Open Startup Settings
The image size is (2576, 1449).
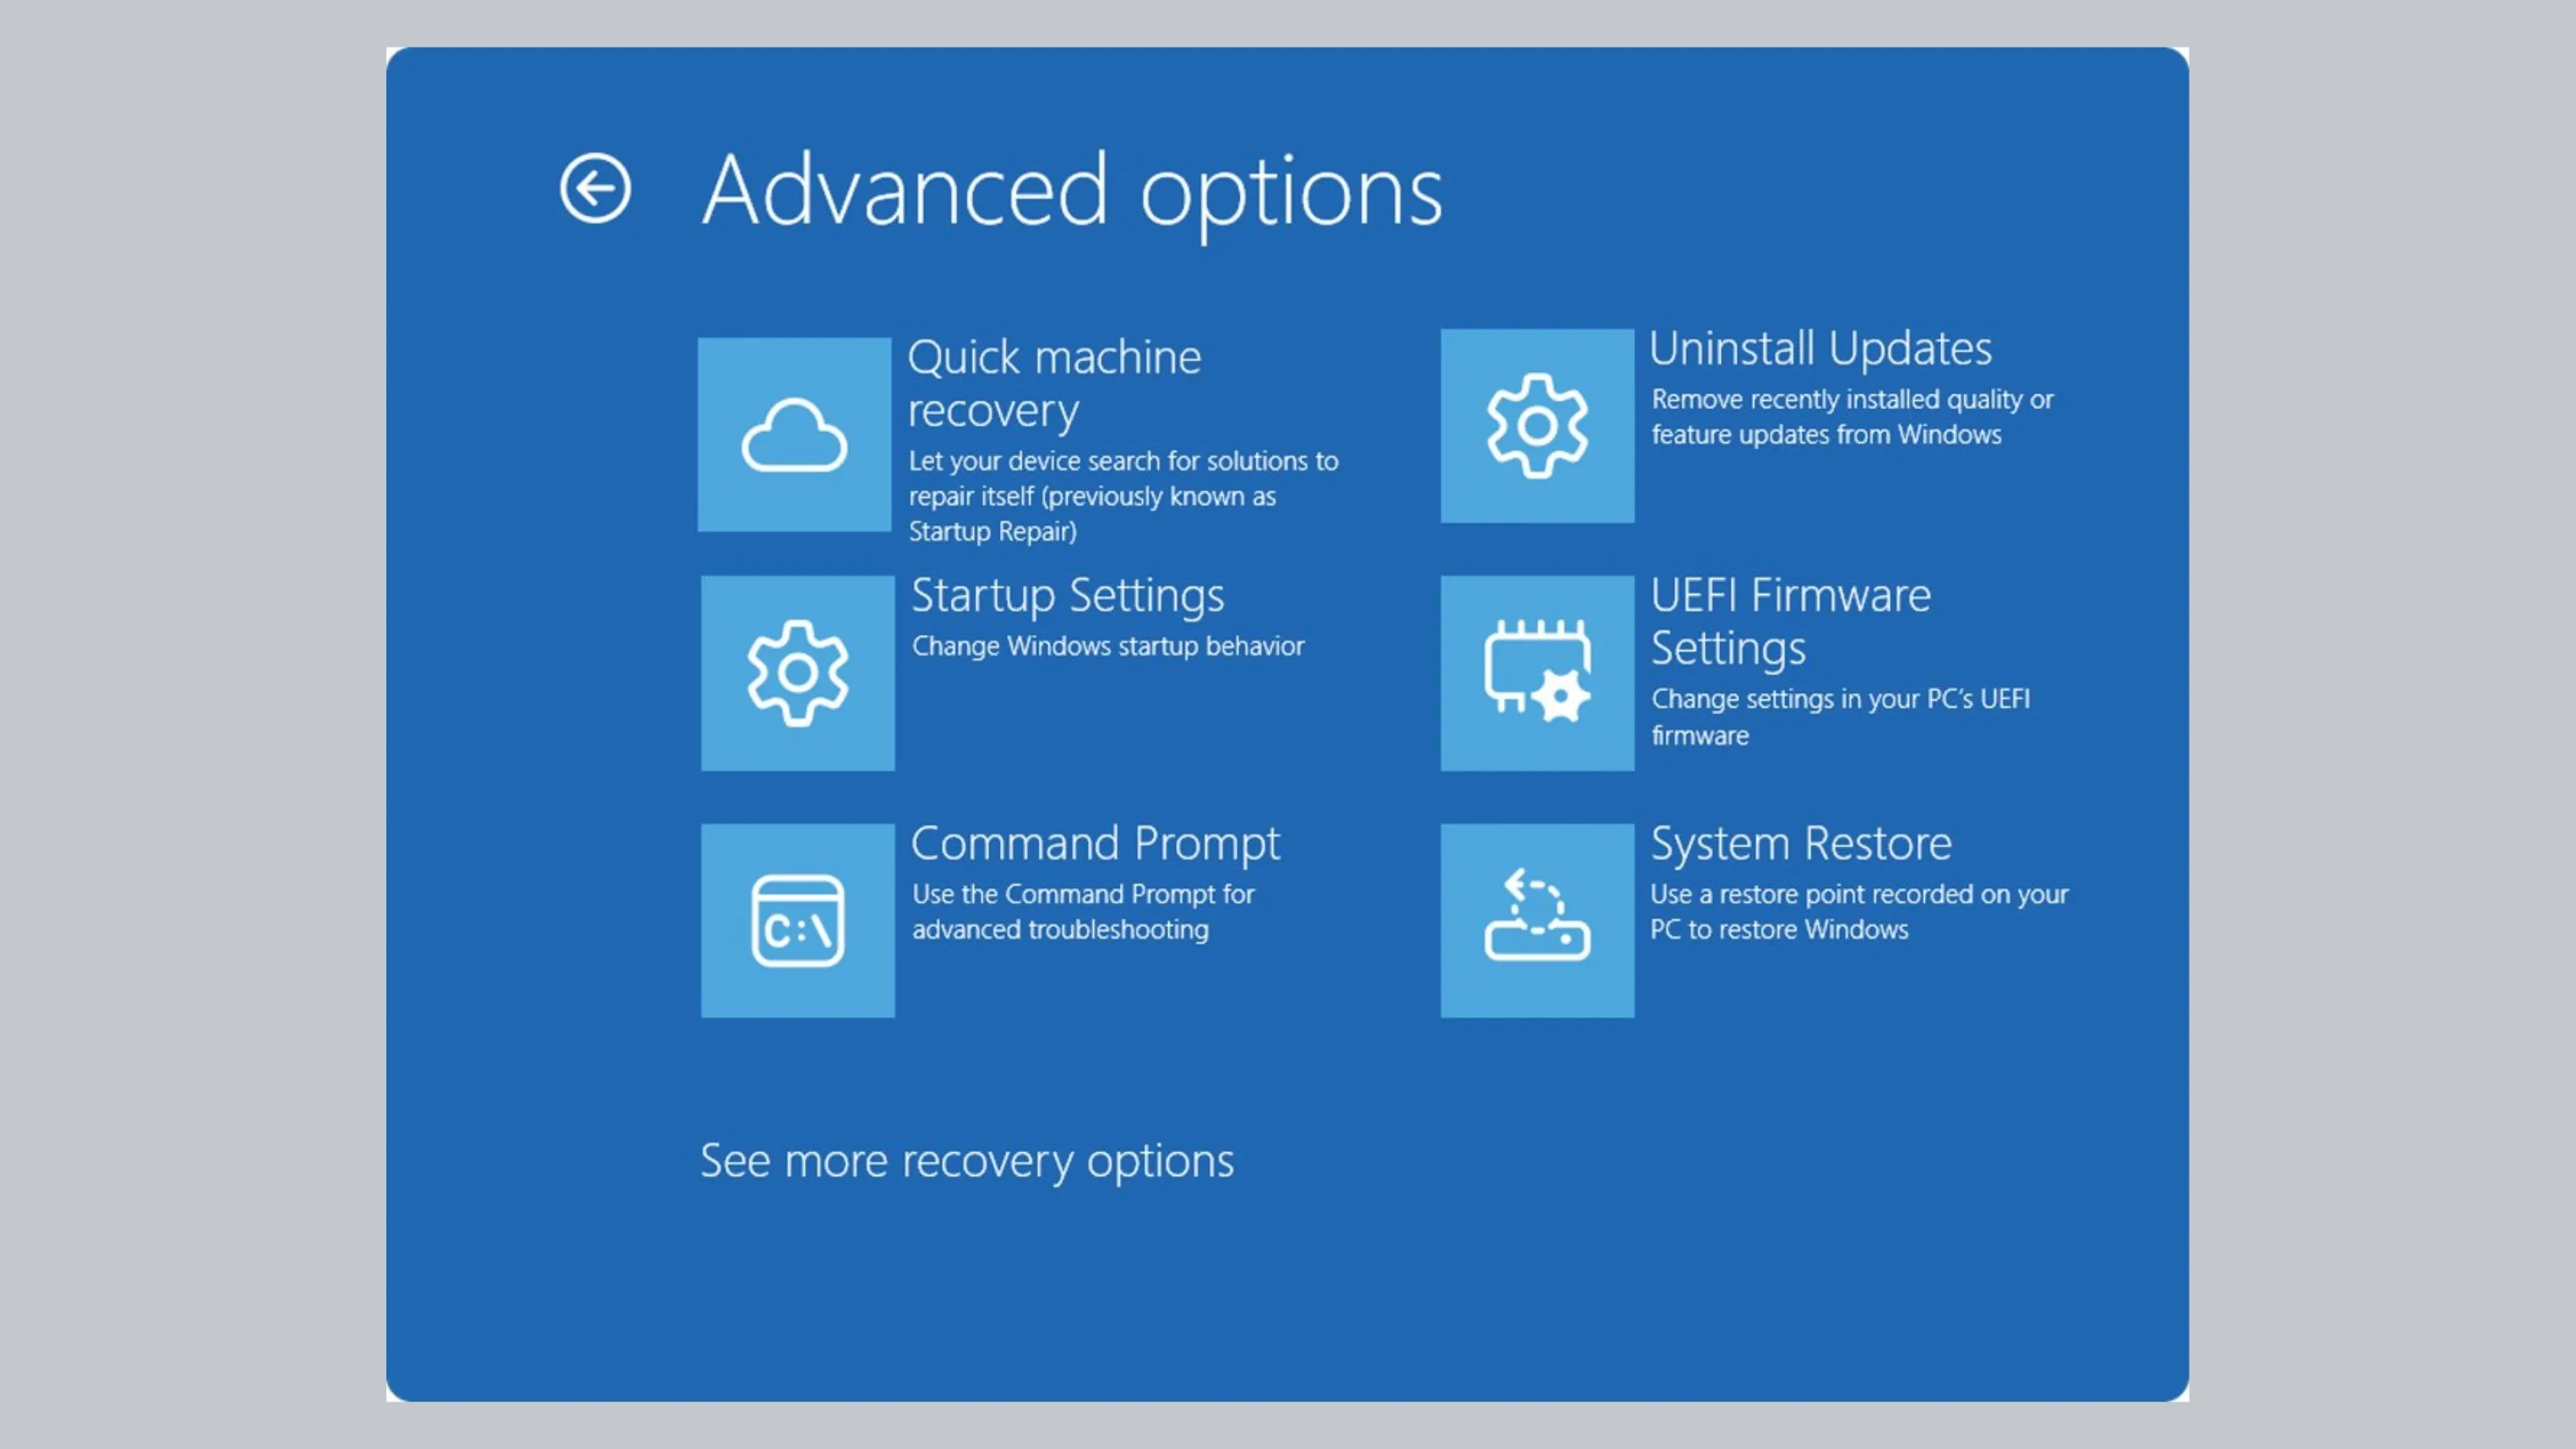click(1067, 596)
